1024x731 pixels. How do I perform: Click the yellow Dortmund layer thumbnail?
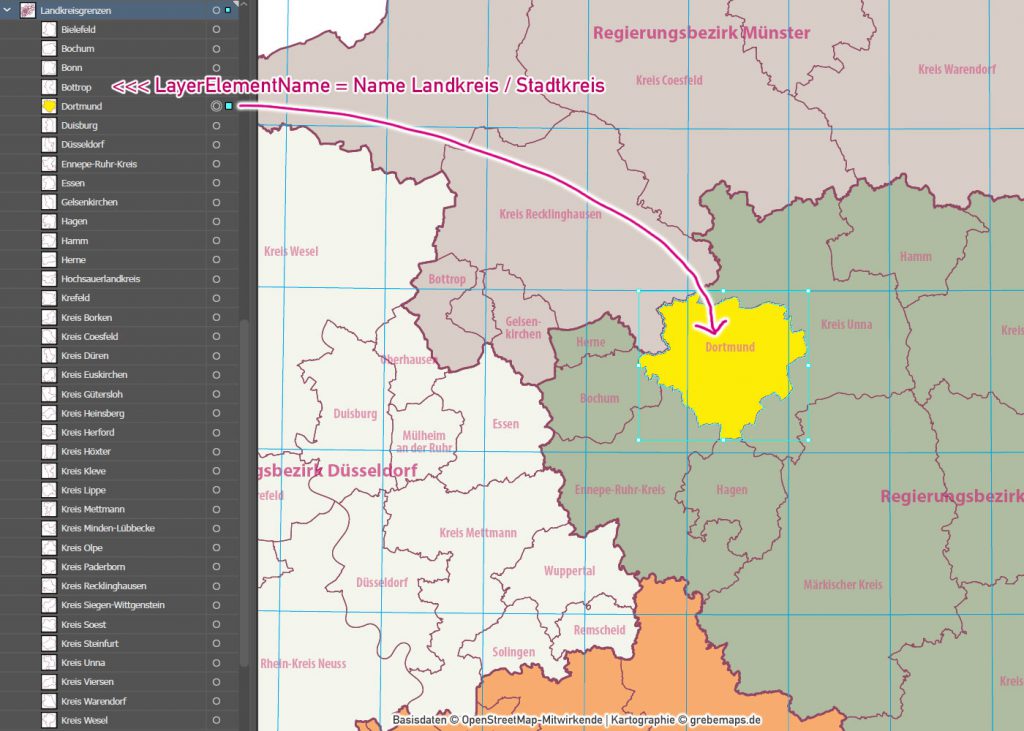click(47, 106)
